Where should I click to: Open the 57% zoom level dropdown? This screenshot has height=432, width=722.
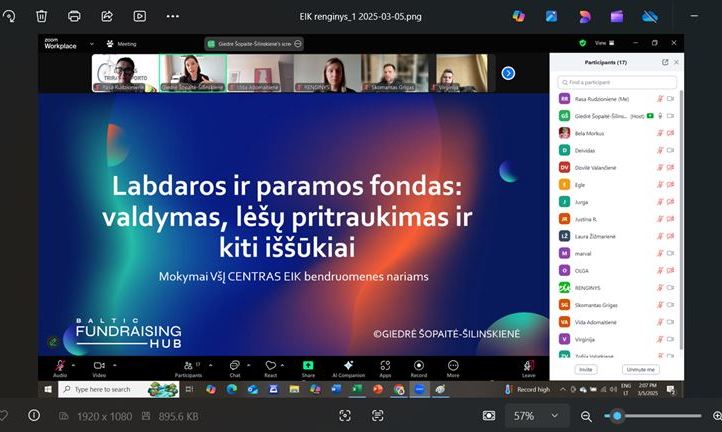(x=537, y=415)
